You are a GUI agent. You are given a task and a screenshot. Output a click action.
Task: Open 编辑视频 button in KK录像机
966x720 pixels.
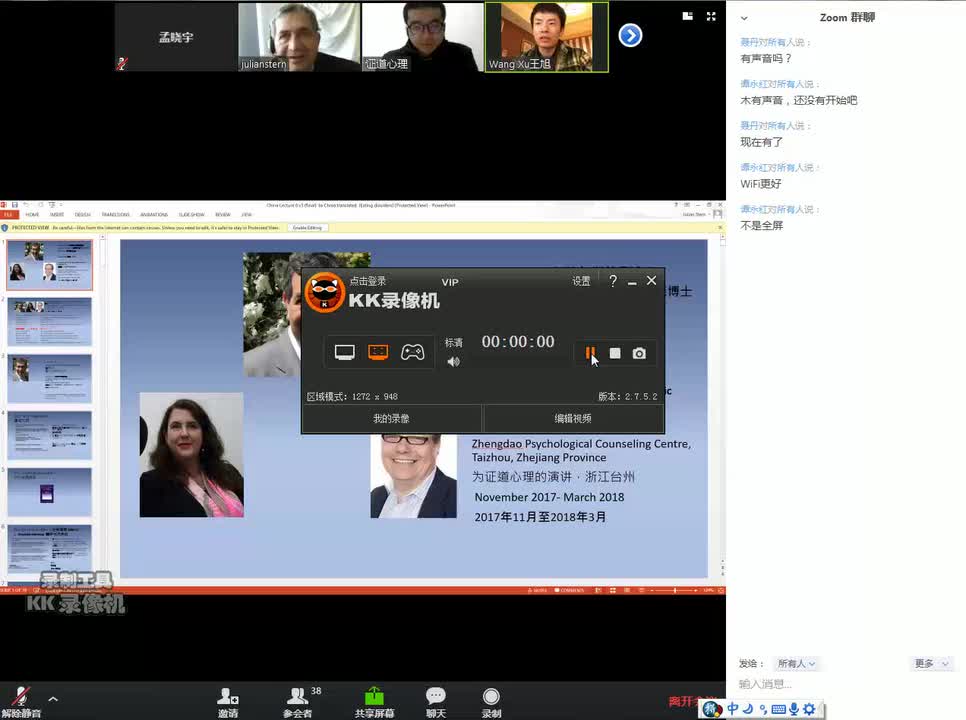[x=573, y=419]
